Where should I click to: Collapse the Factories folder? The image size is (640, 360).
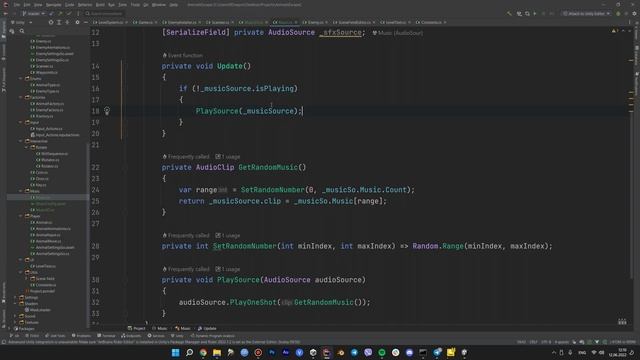point(21,97)
